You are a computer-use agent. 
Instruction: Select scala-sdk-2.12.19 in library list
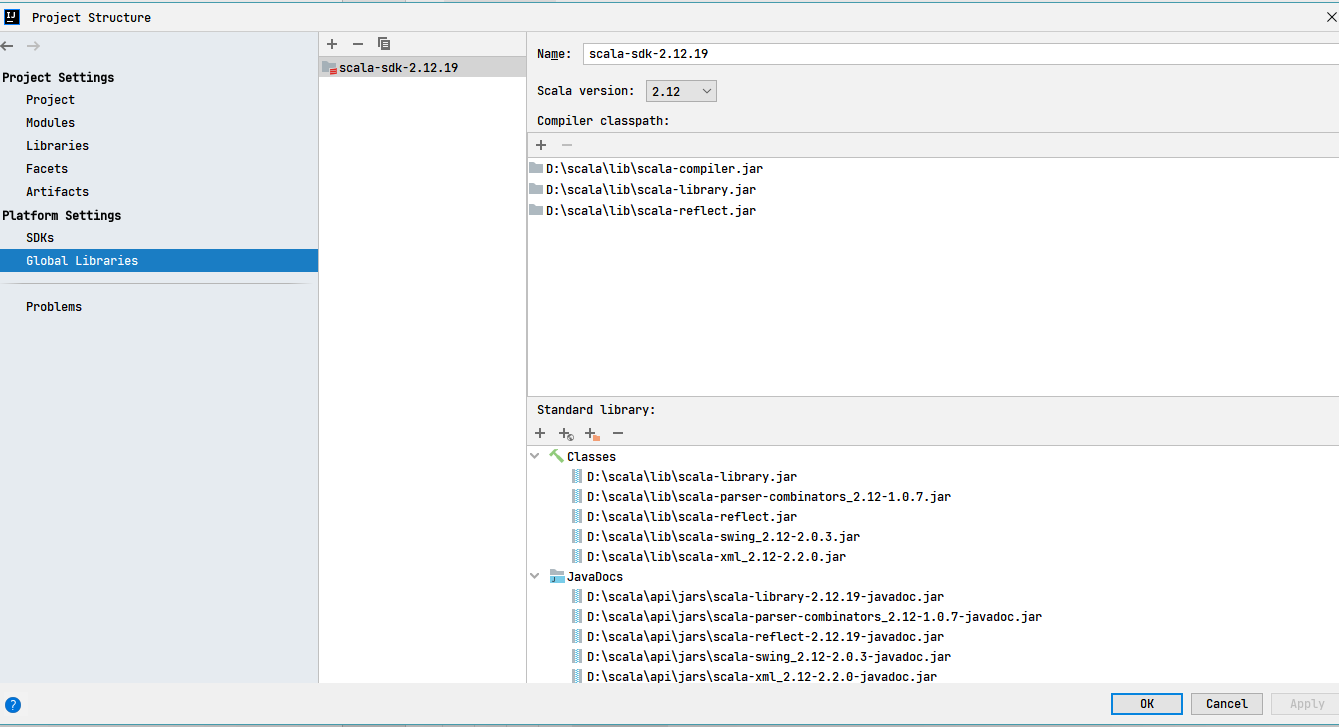pyautogui.click(x=422, y=67)
